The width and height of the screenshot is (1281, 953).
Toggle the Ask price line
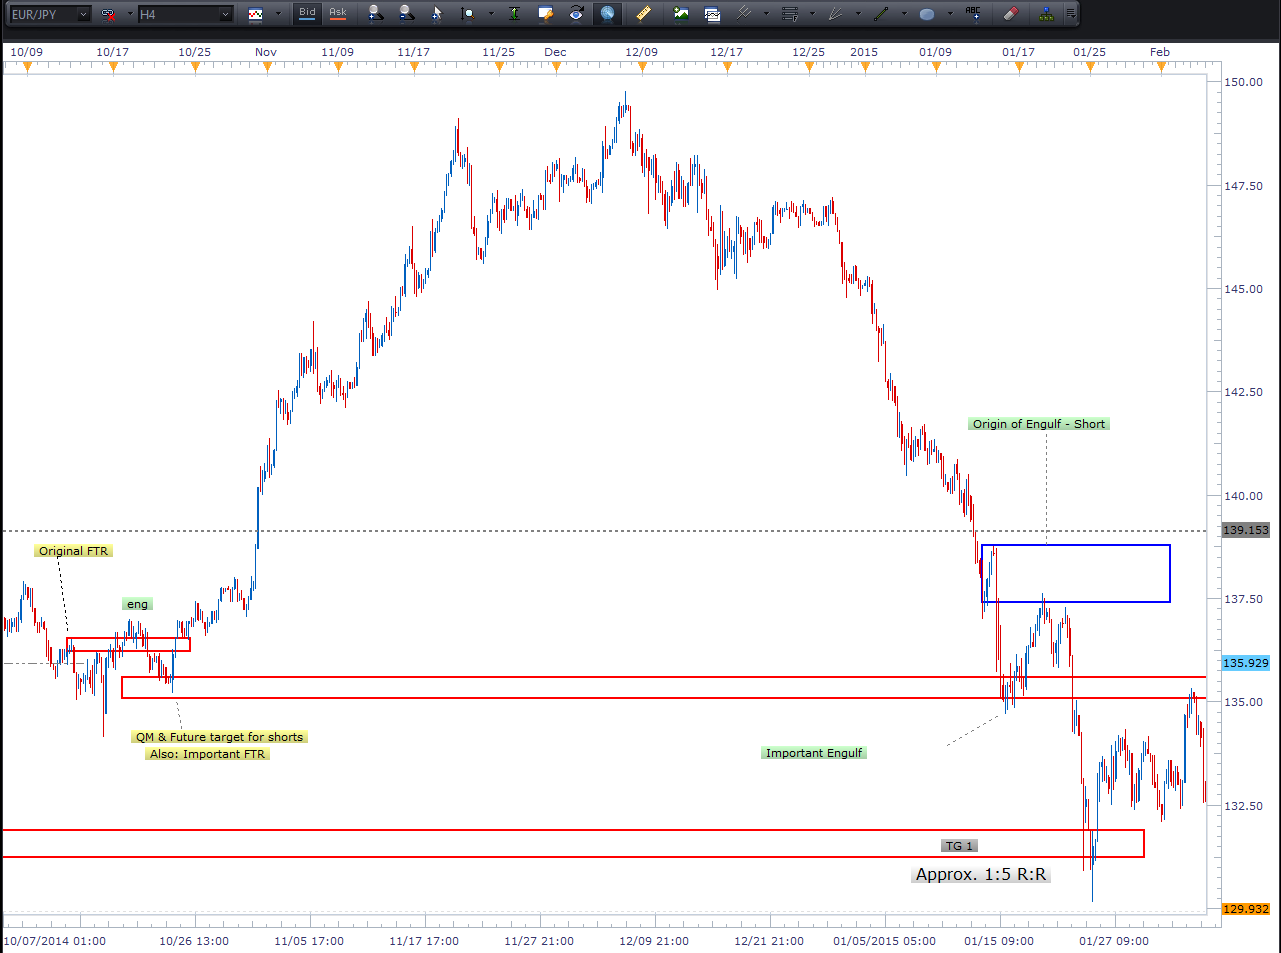[338, 13]
